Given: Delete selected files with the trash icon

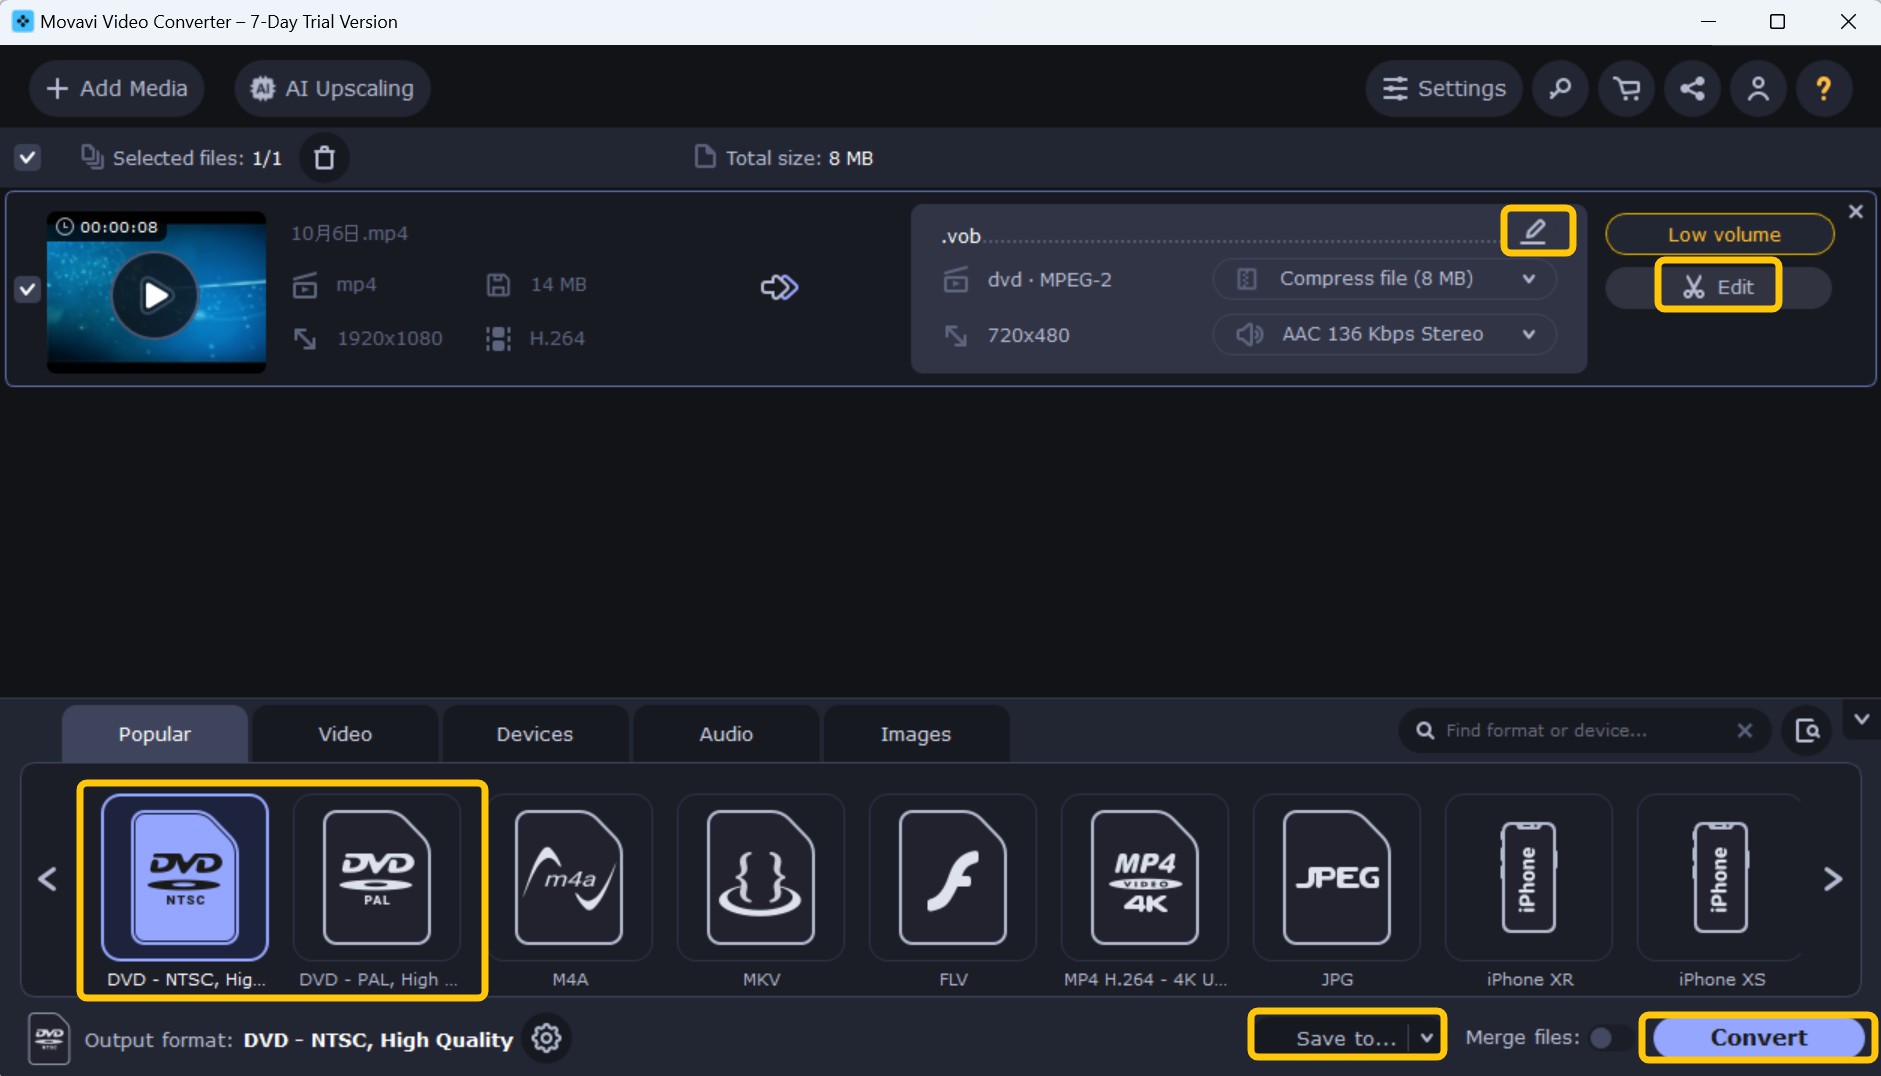Looking at the screenshot, I should [x=323, y=157].
